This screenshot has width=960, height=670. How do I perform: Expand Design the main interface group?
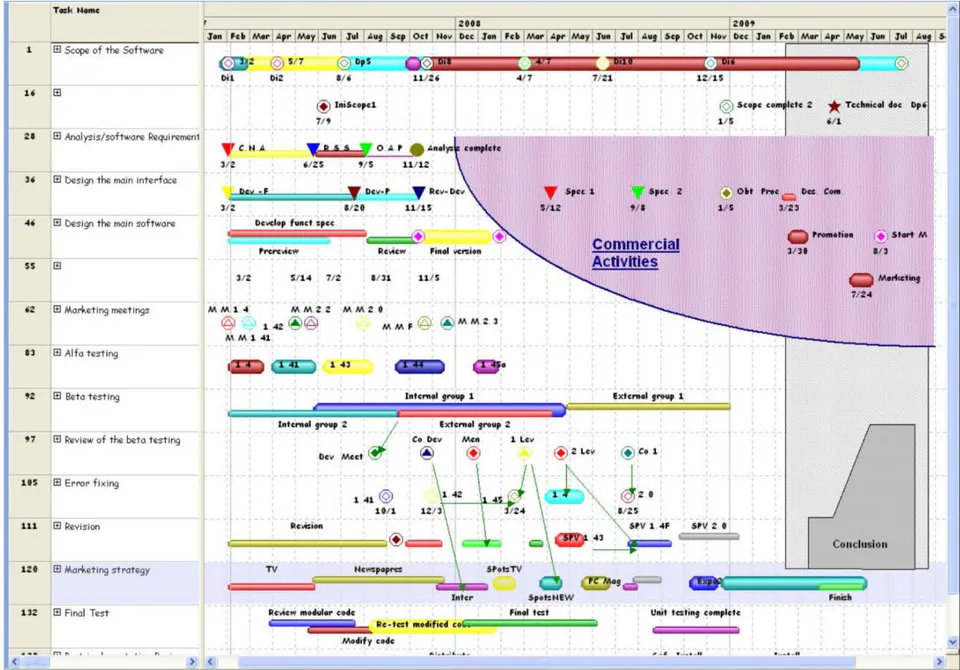coord(57,179)
